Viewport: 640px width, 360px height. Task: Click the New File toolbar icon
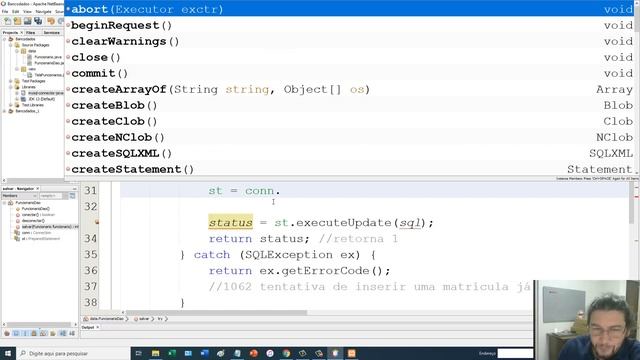[7, 21]
